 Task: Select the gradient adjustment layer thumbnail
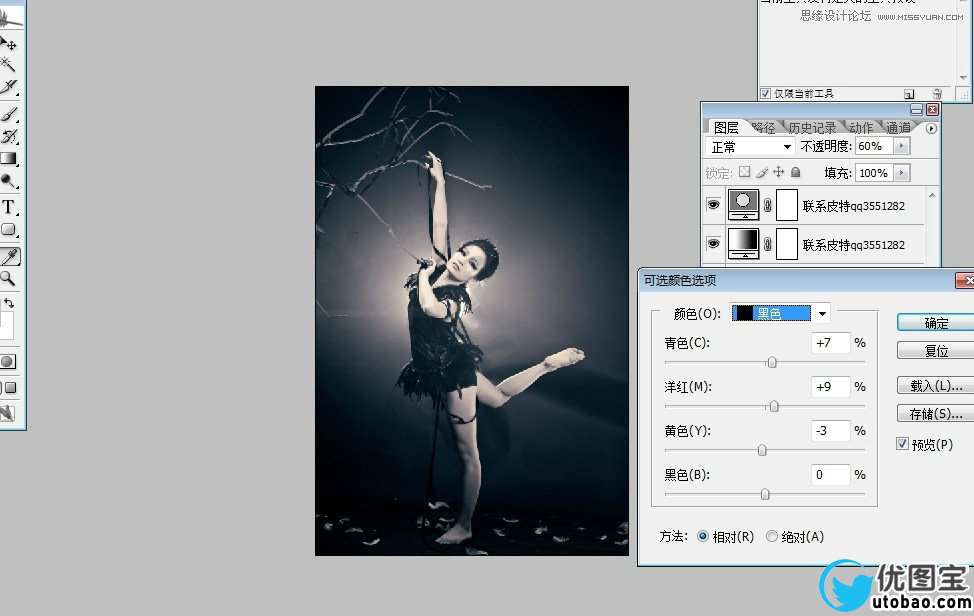(743, 244)
